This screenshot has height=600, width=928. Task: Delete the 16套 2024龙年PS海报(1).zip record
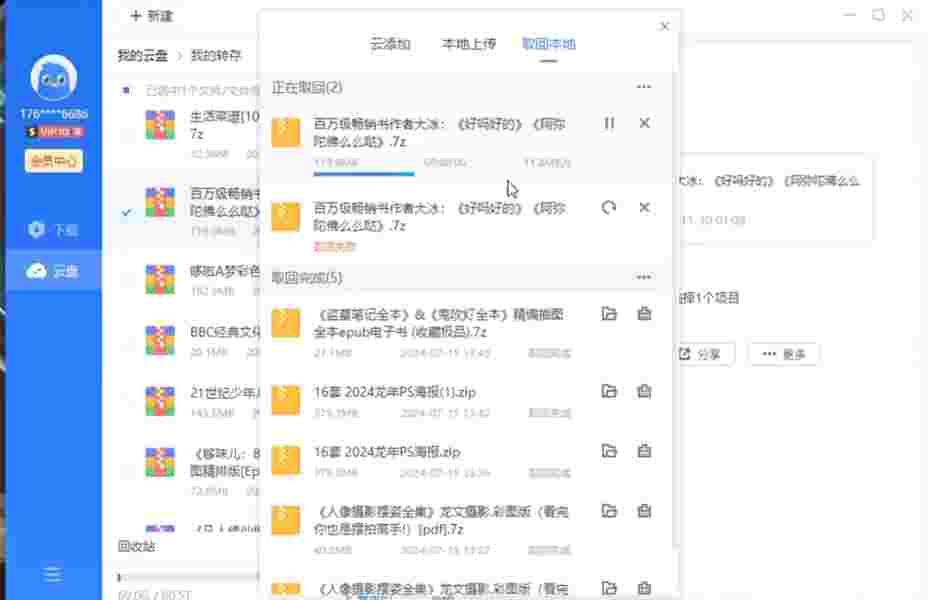(x=644, y=391)
